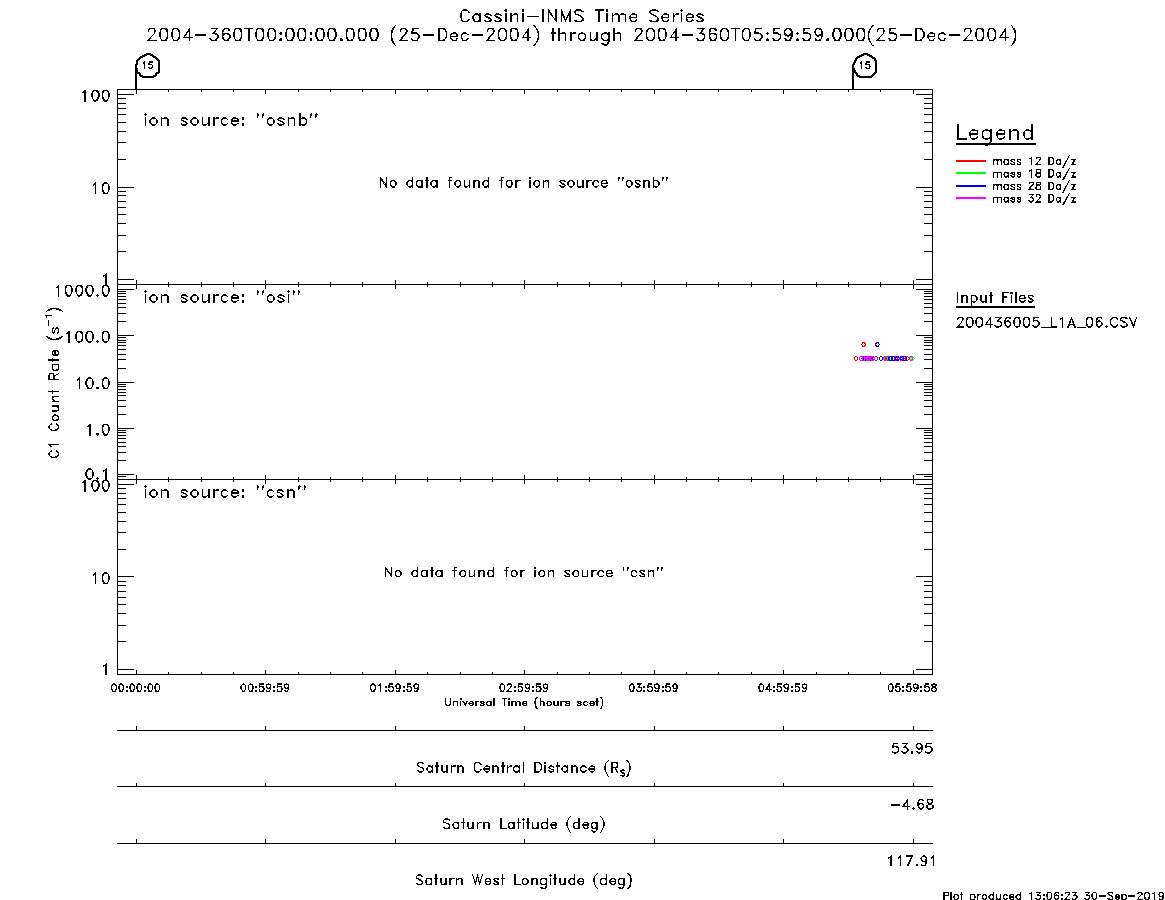Click the mass 32 Da/z legend text

(1034, 199)
